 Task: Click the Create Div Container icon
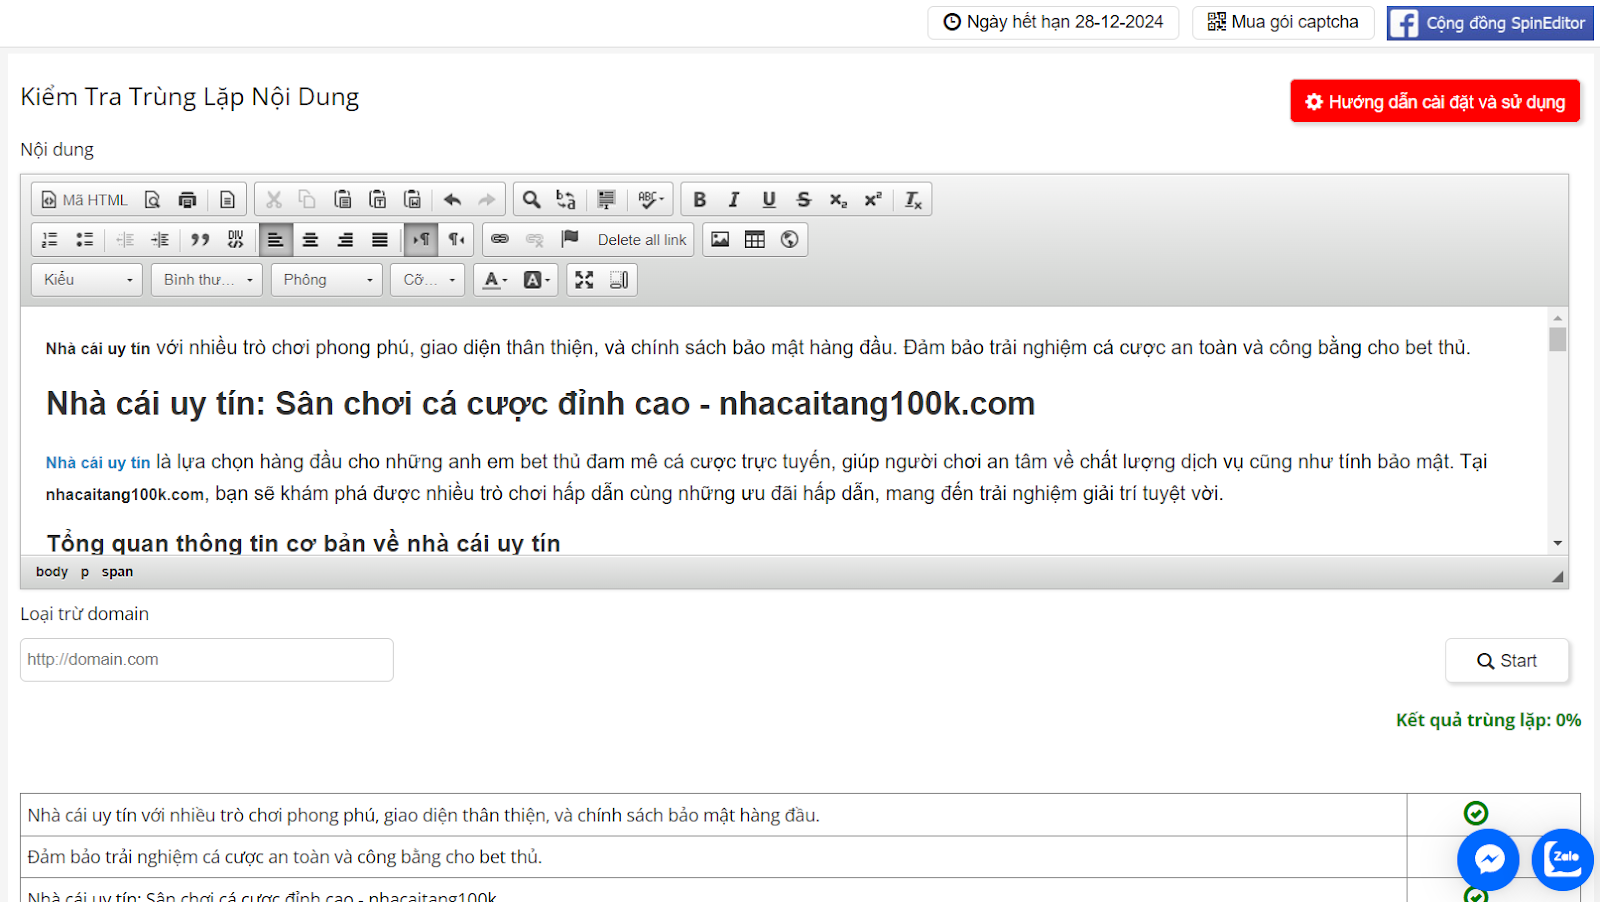[x=235, y=240]
